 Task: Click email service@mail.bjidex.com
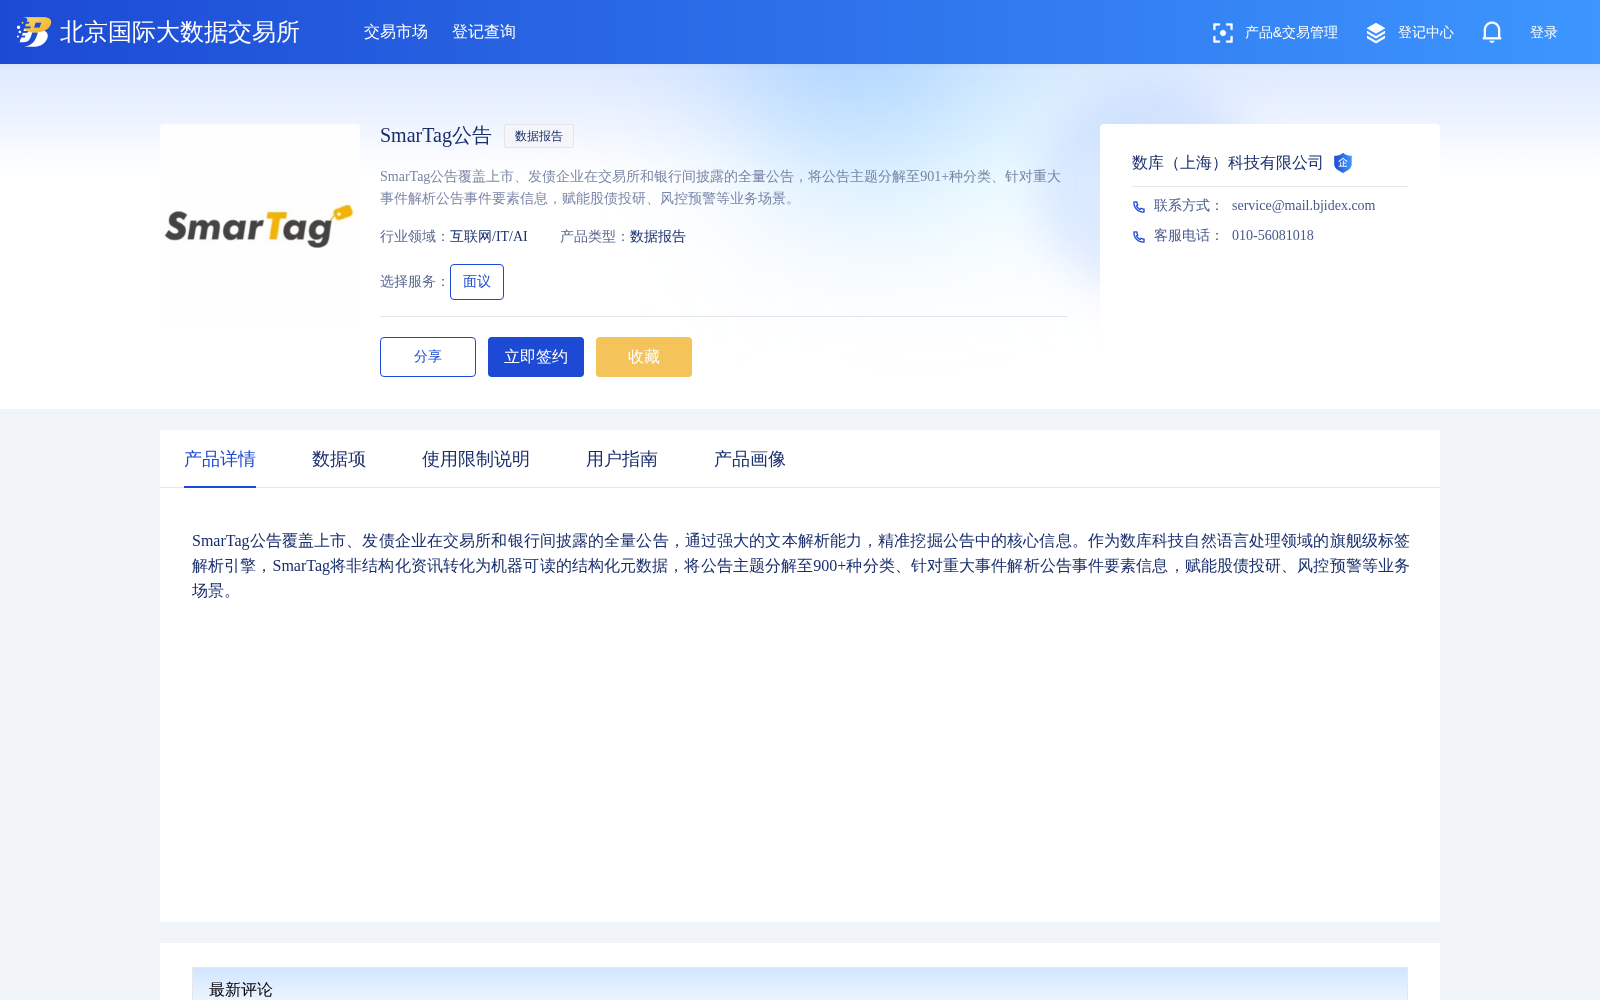pyautogui.click(x=1303, y=206)
